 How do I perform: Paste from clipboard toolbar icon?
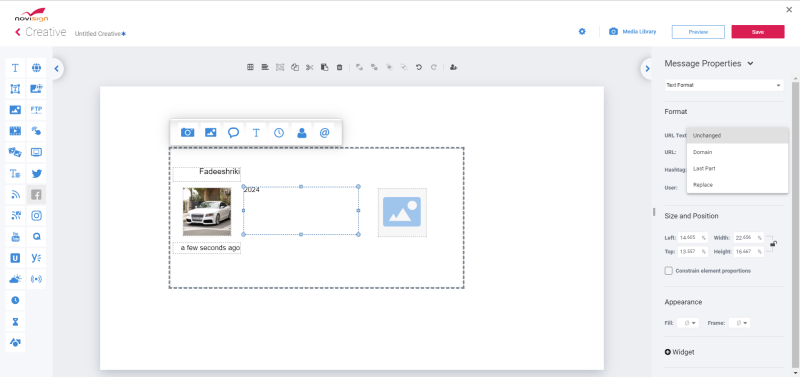pos(324,67)
